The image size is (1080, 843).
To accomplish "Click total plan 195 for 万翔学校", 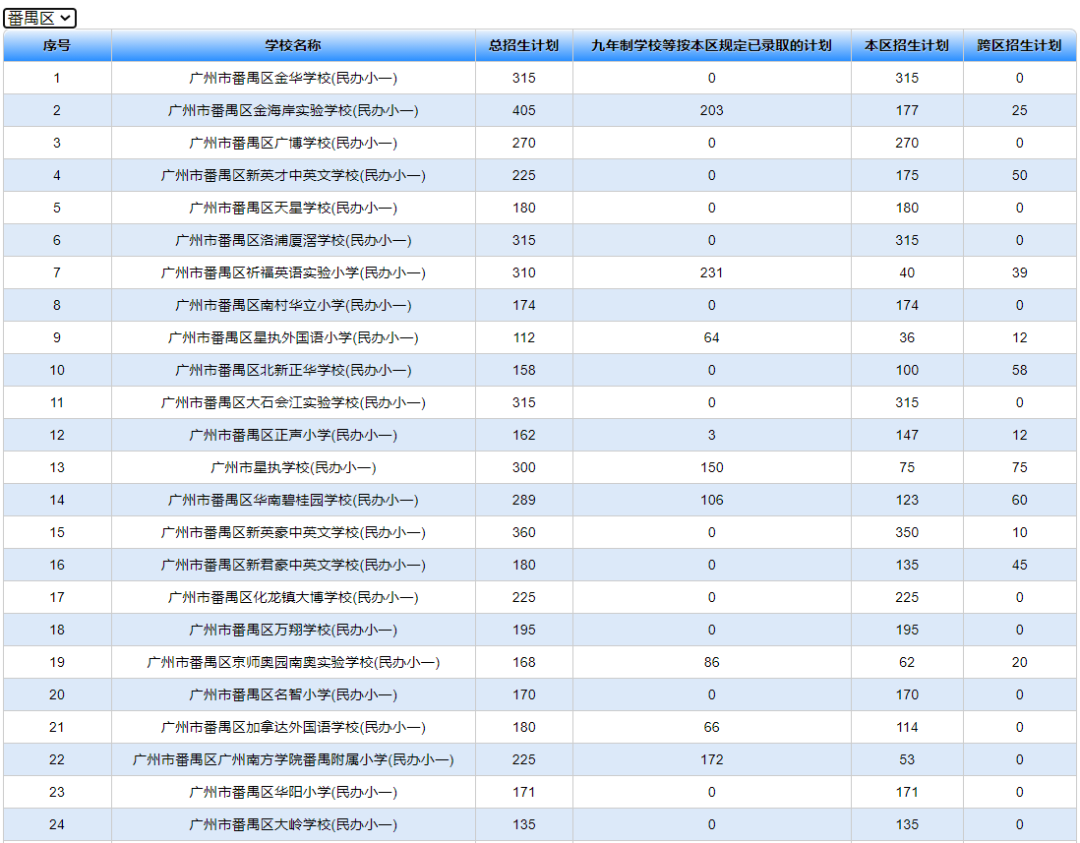I will click(x=523, y=629).
